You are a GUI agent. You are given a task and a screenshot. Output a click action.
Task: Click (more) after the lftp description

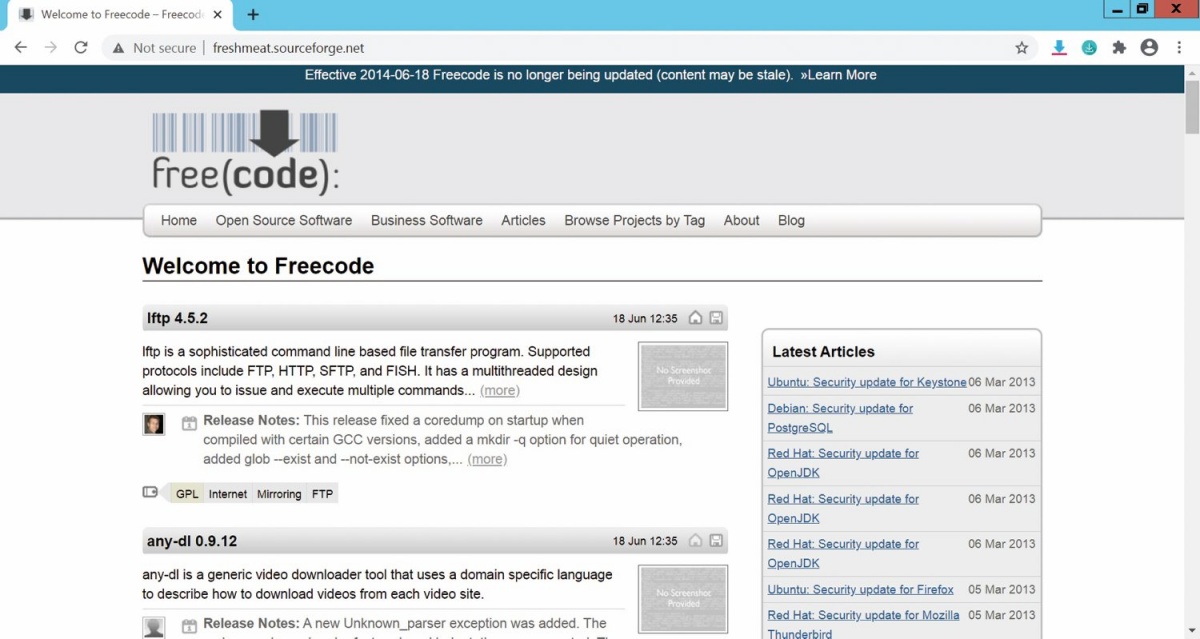point(500,390)
